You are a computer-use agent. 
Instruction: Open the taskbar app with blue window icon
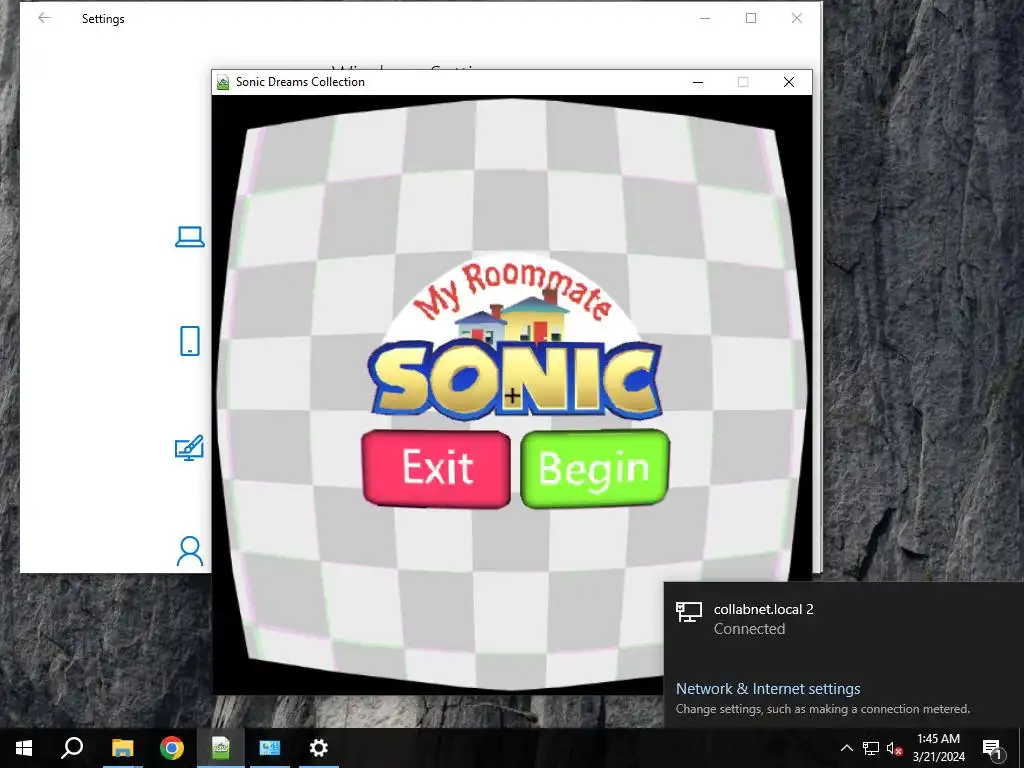pyautogui.click(x=270, y=748)
